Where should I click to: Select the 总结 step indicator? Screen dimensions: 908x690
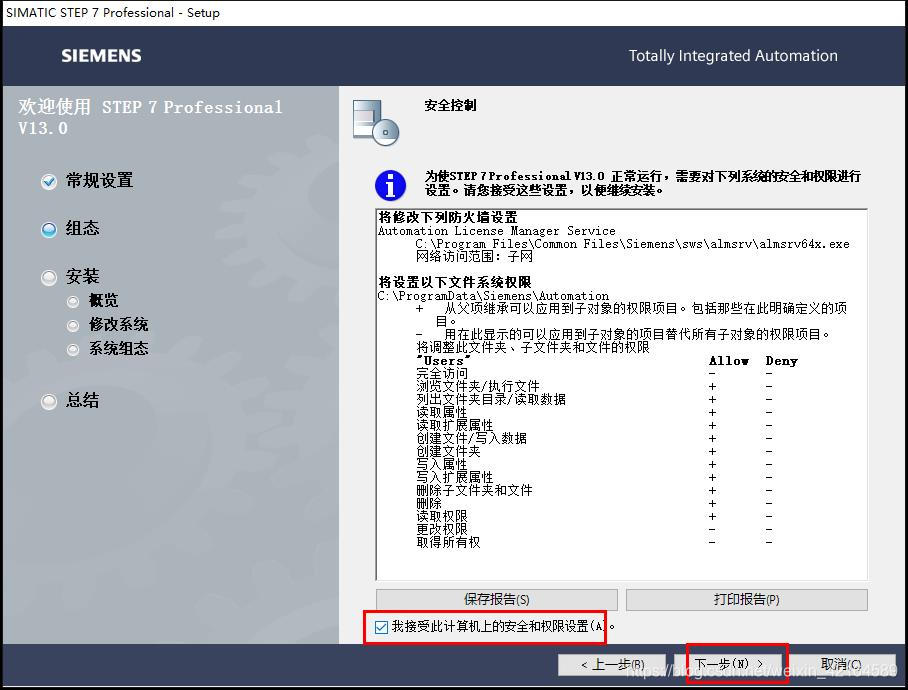pyautogui.click(x=70, y=401)
